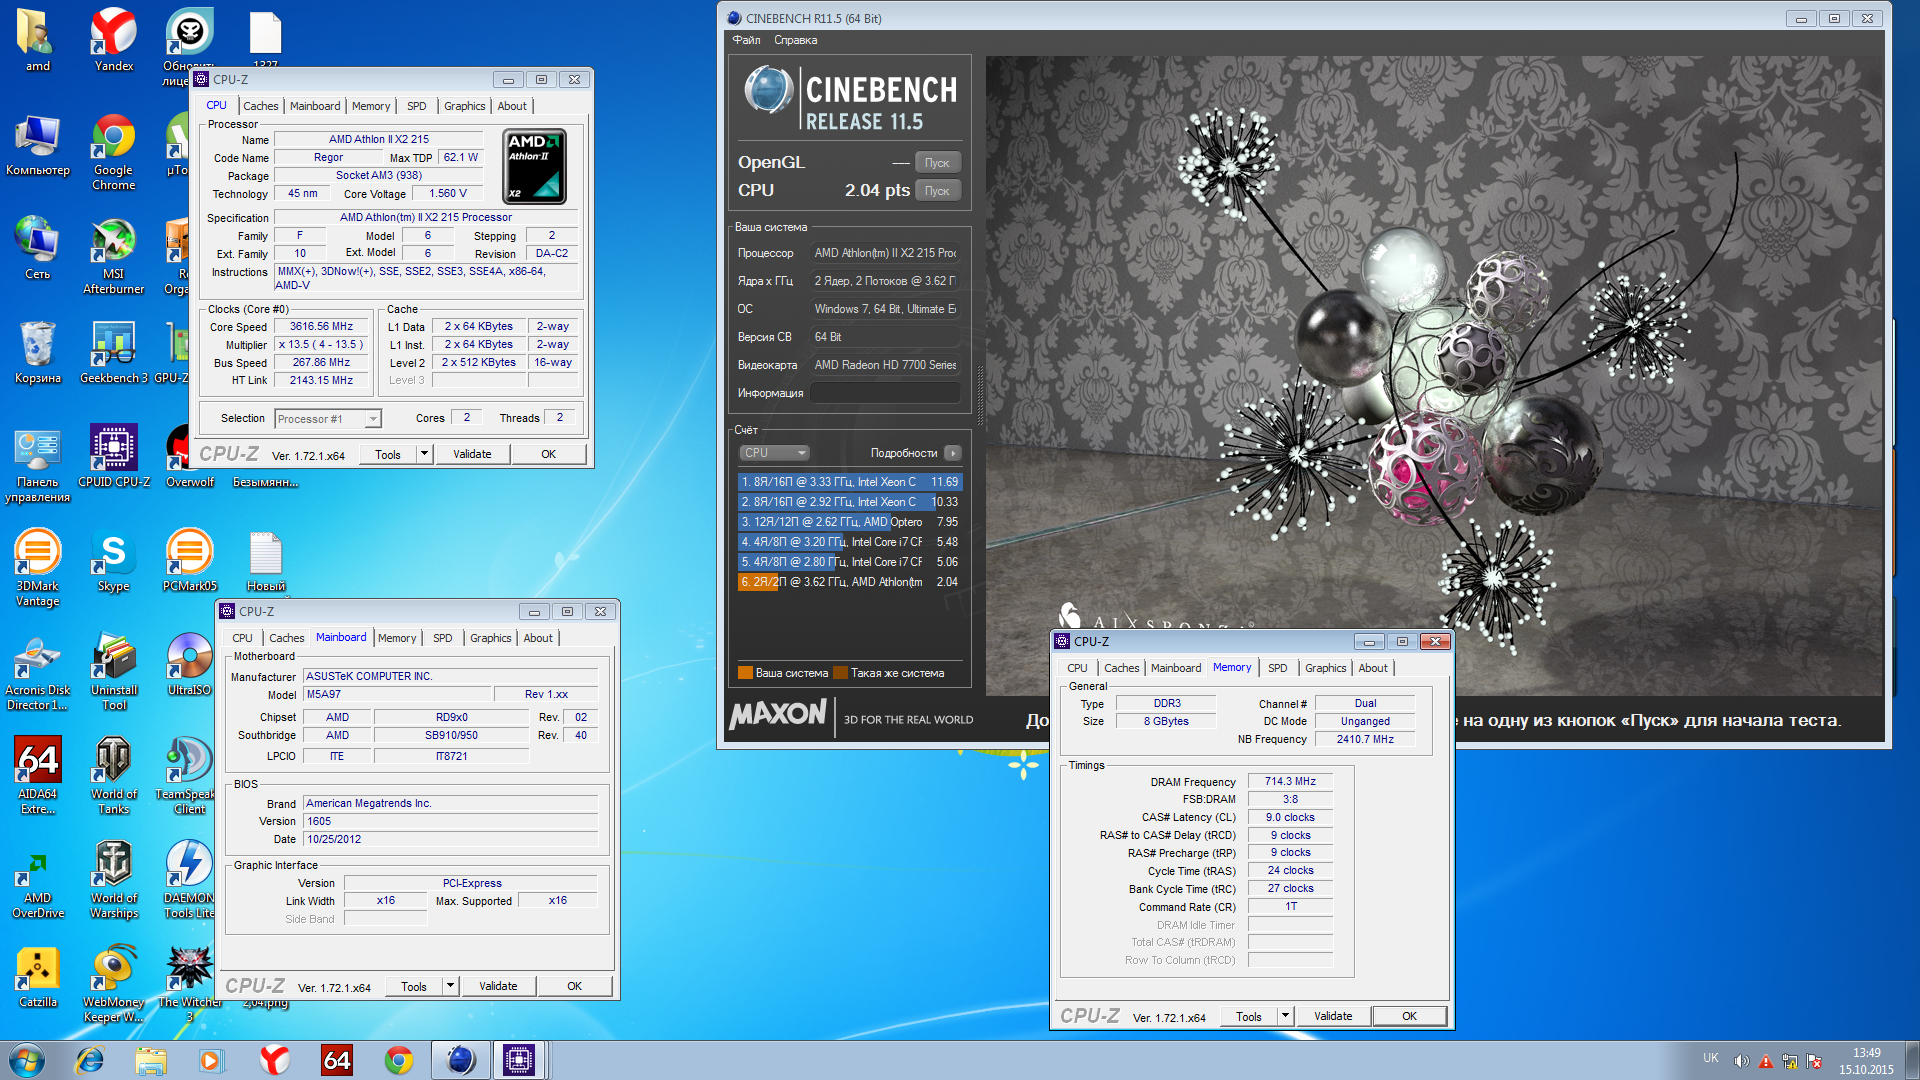The width and height of the screenshot is (1920, 1080).
Task: Select the 2Я/2П AMD Athlon ranking row
Action: coord(849,582)
